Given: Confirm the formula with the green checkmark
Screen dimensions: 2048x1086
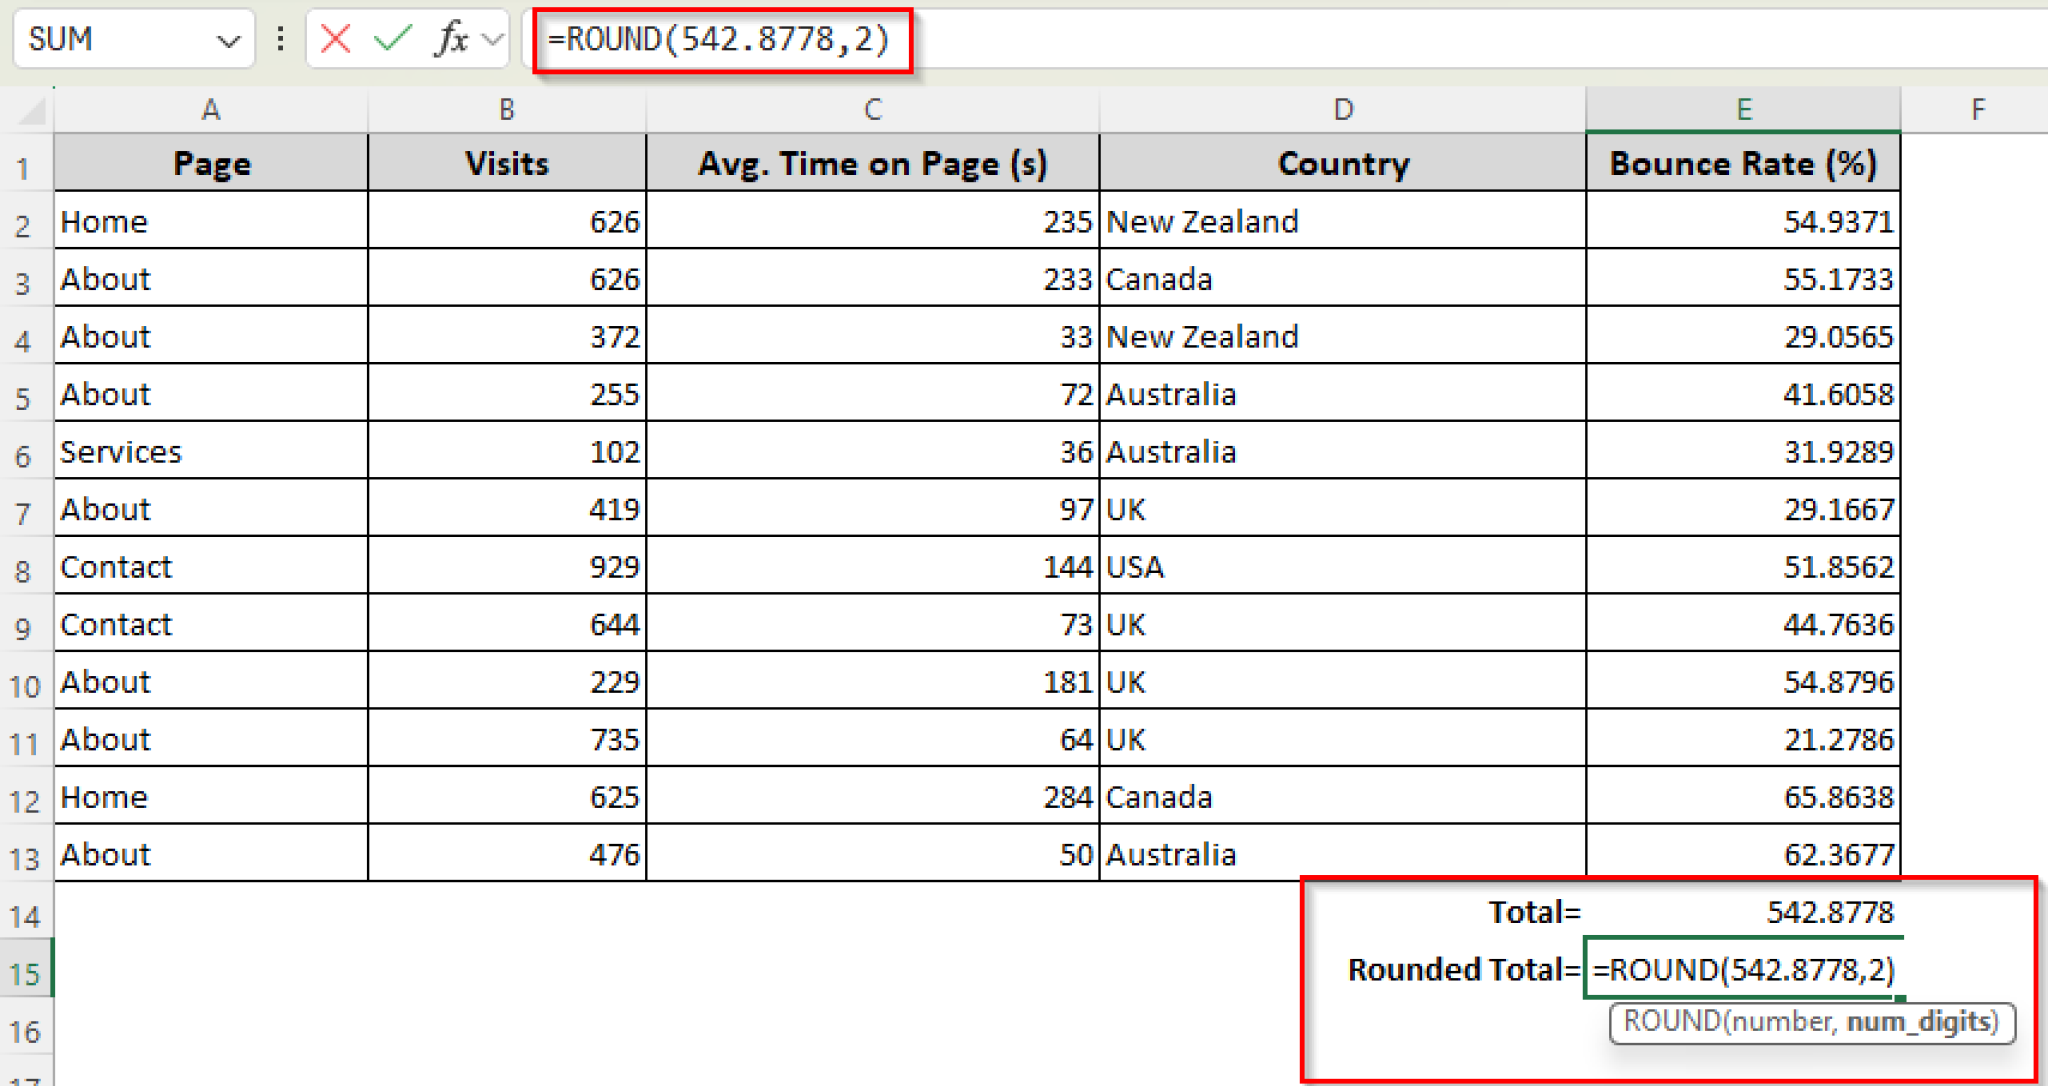Looking at the screenshot, I should (392, 40).
